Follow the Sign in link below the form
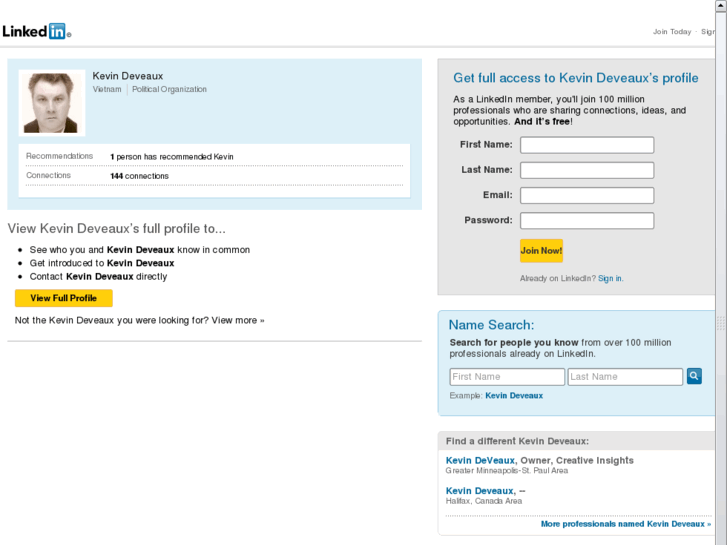 pyautogui.click(x=610, y=278)
